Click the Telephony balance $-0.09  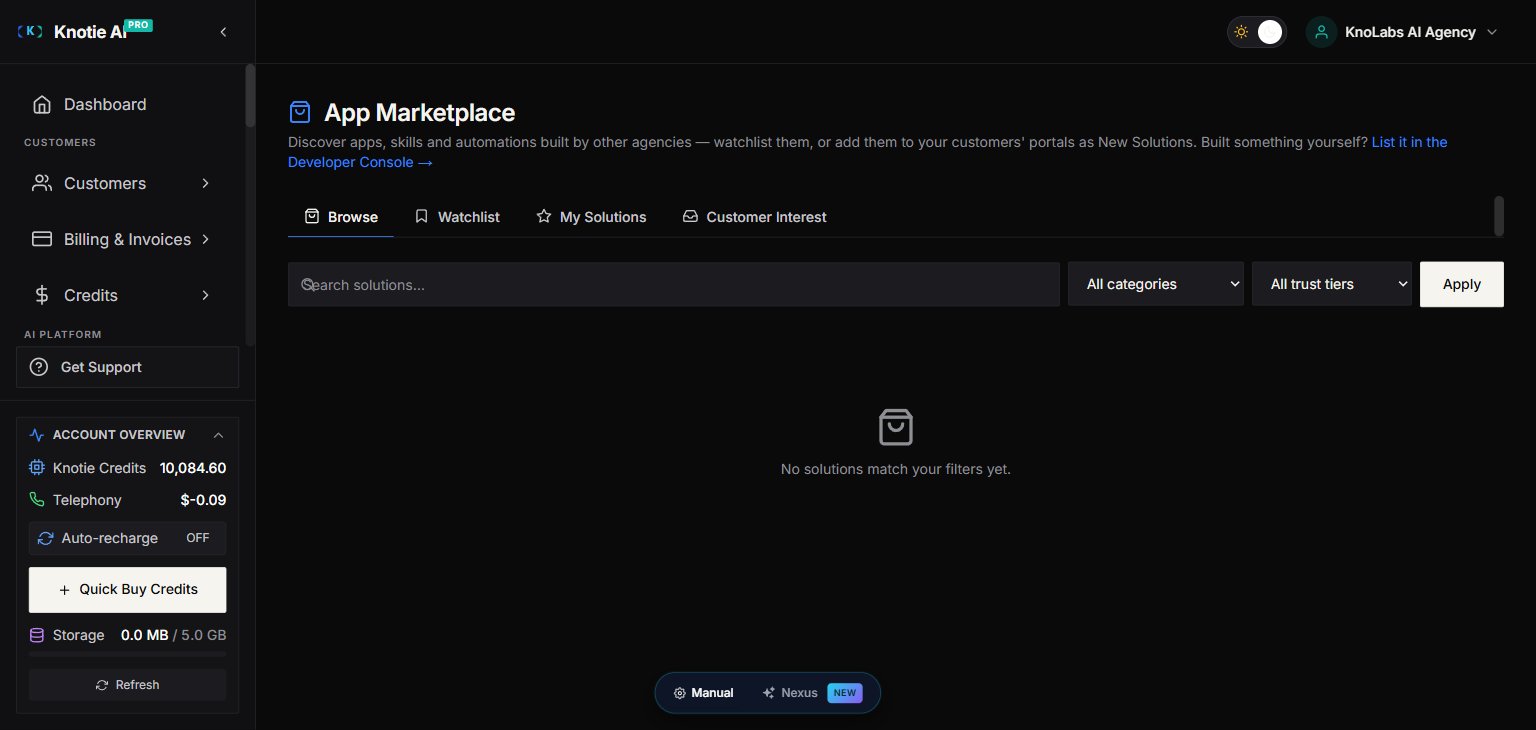tap(203, 500)
